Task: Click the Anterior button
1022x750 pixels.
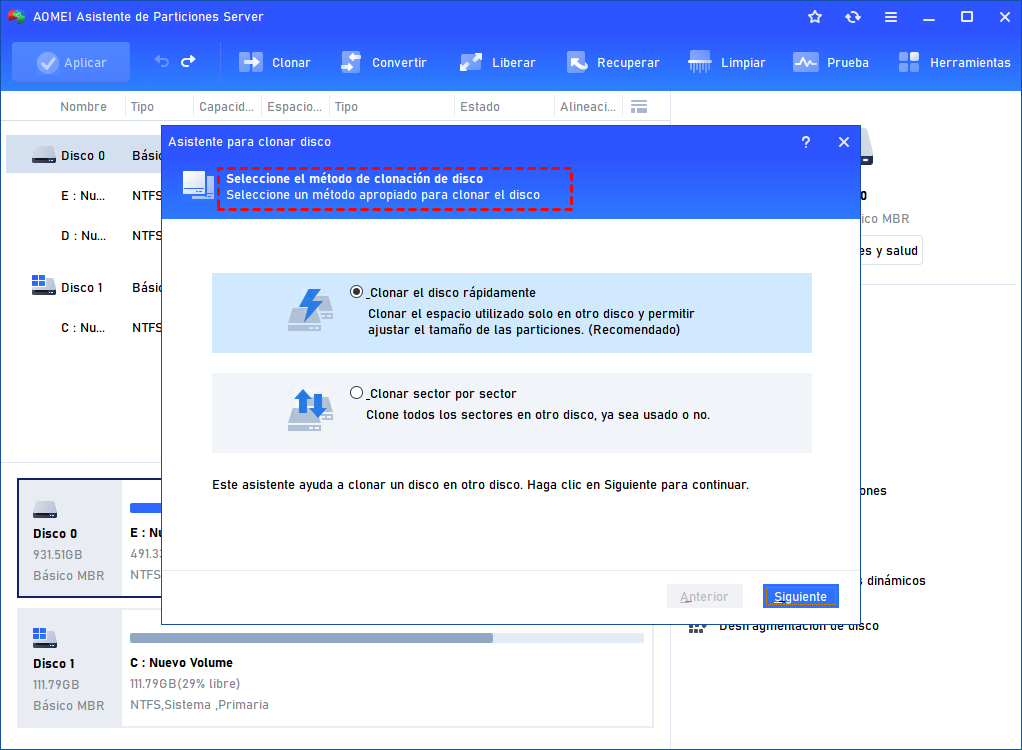Action: click(x=704, y=596)
